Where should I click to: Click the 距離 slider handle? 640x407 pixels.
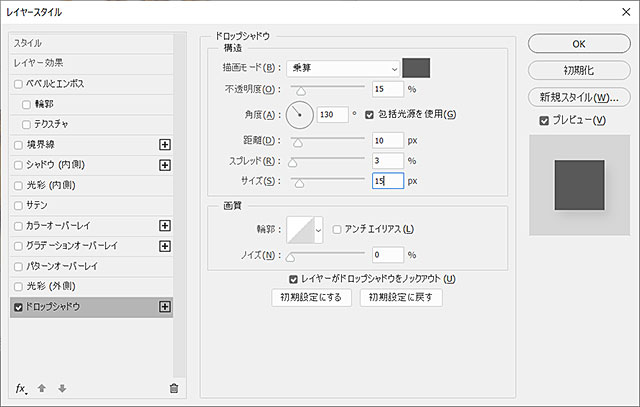tap(298, 143)
